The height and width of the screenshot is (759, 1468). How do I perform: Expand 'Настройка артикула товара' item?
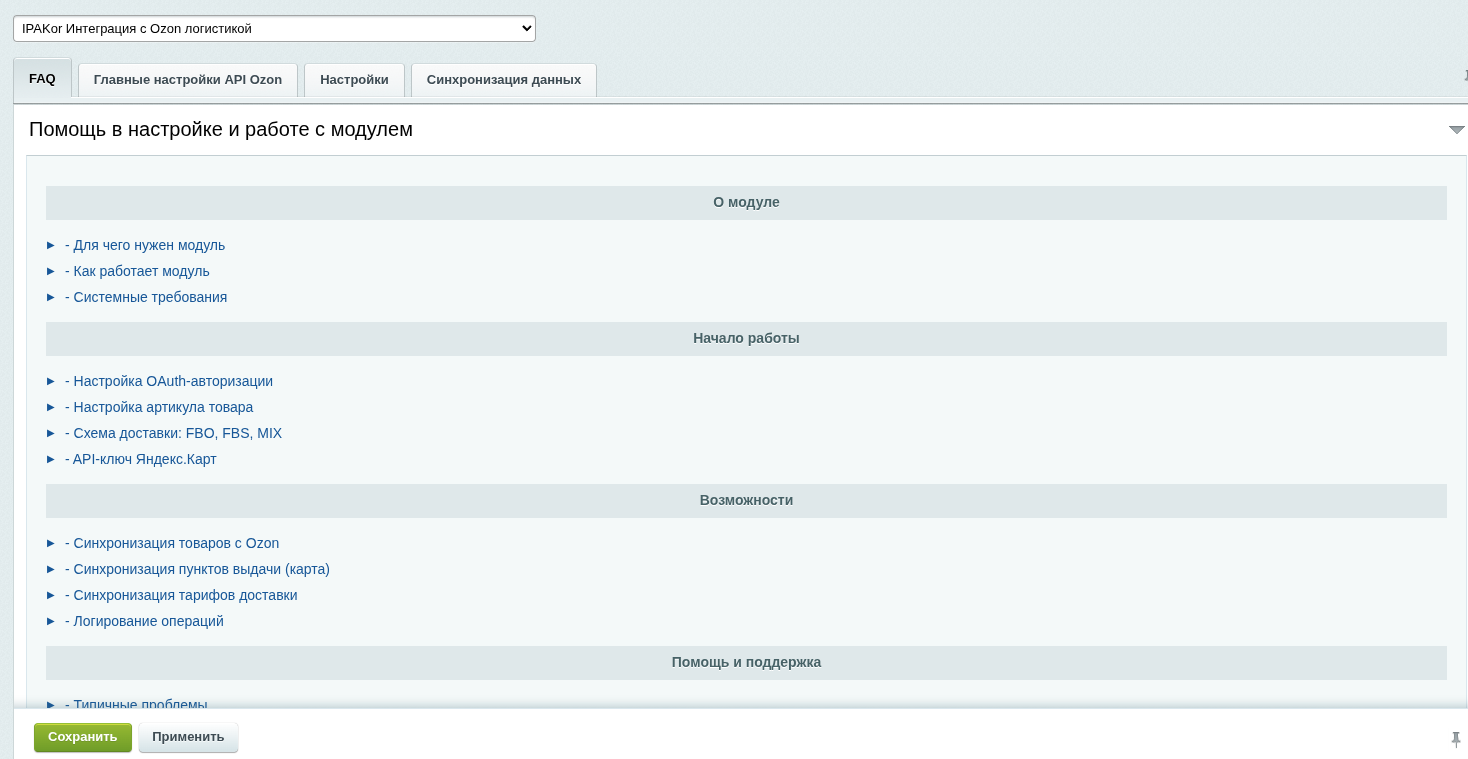(159, 407)
